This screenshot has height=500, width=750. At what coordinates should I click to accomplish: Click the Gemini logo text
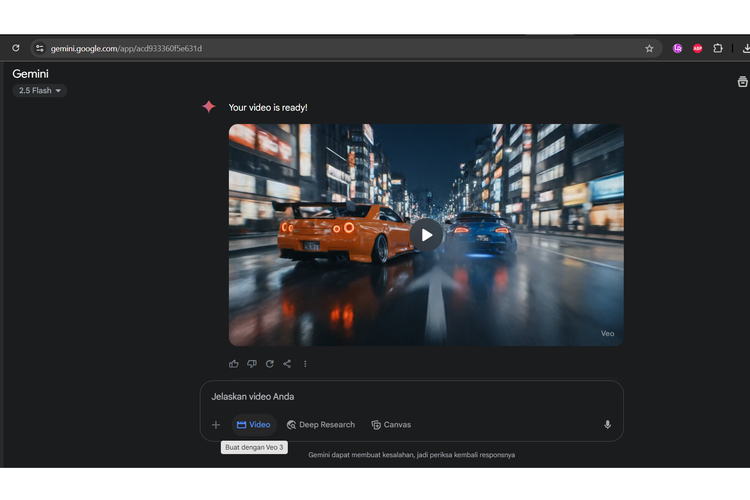(x=30, y=74)
